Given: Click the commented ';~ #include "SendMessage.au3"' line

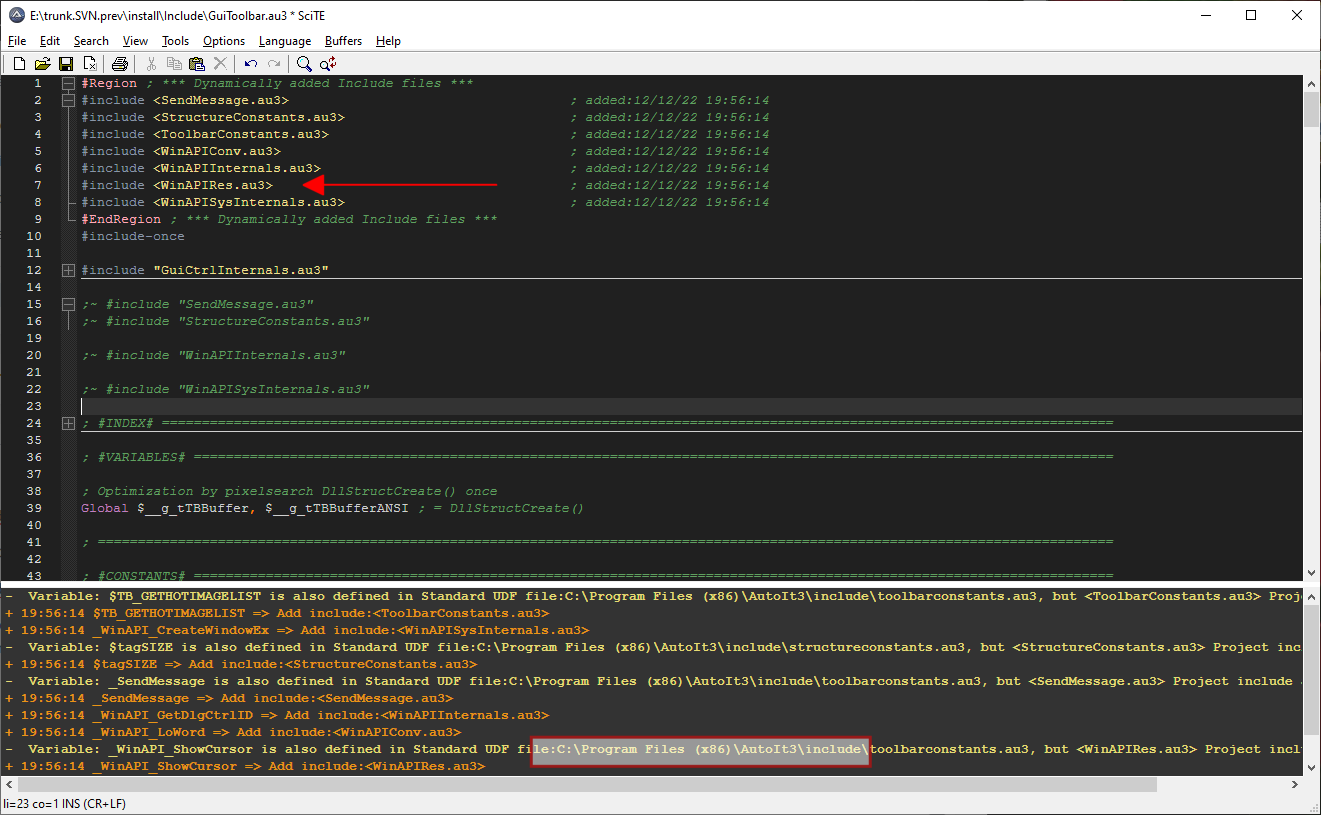Looking at the screenshot, I should tap(197, 305).
